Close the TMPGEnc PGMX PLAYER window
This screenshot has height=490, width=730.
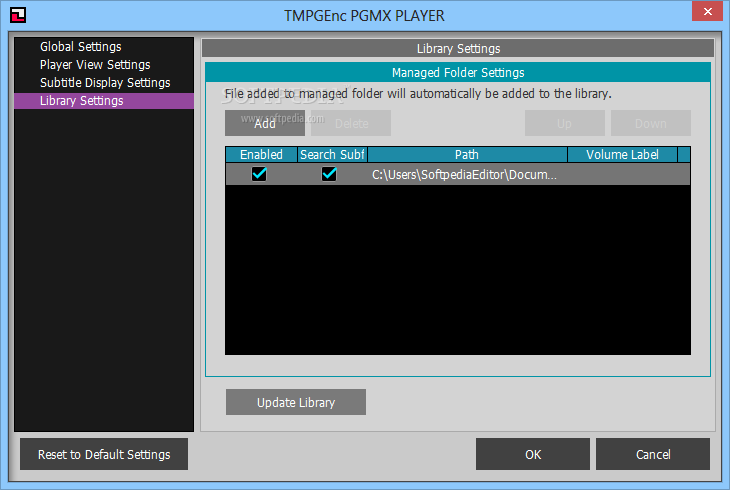707,11
